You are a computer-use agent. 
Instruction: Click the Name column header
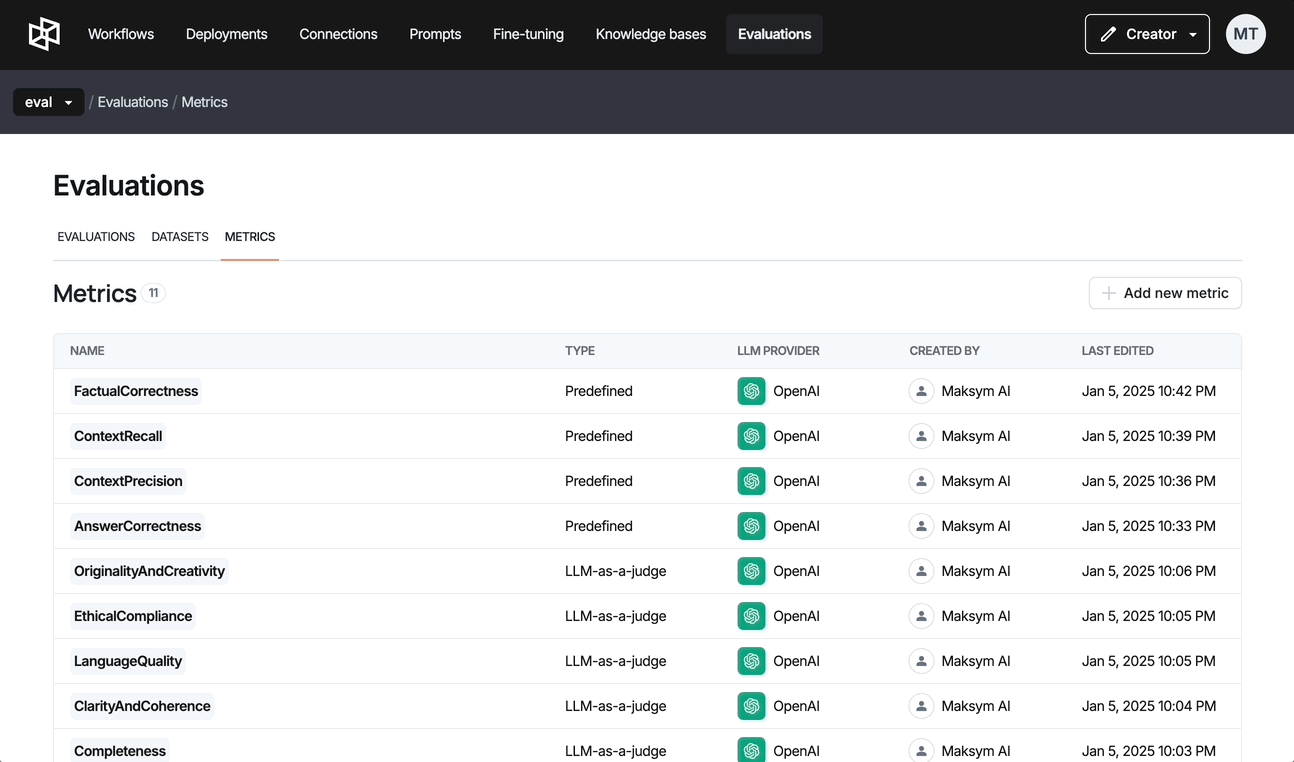pyautogui.click(x=87, y=351)
